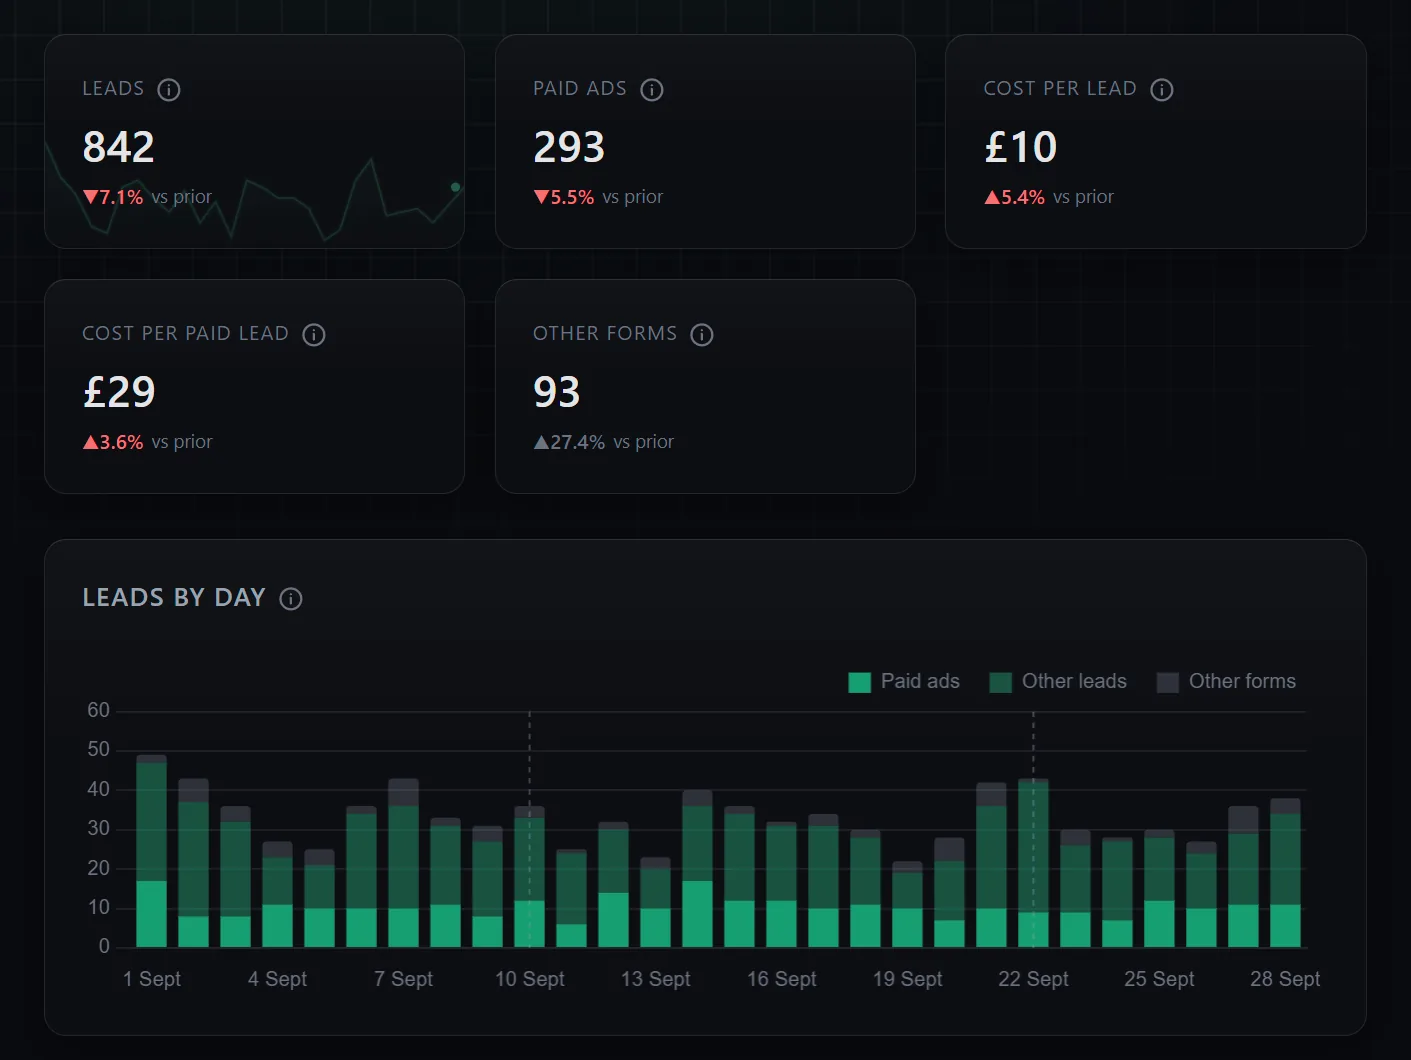The width and height of the screenshot is (1411, 1060).
Task: Show info for the COST PER LEAD card
Action: (1162, 90)
